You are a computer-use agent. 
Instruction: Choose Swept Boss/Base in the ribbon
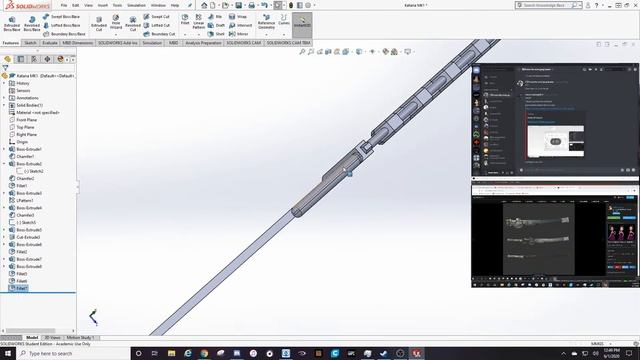61,17
